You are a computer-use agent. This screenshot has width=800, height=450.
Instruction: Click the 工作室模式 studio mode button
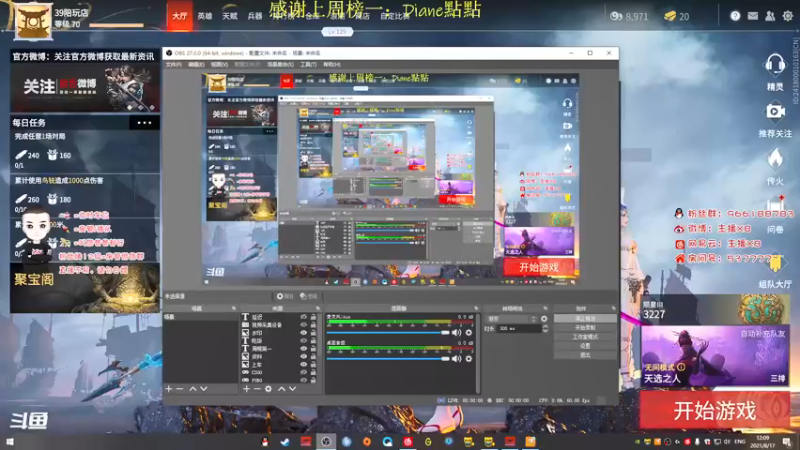(x=585, y=337)
